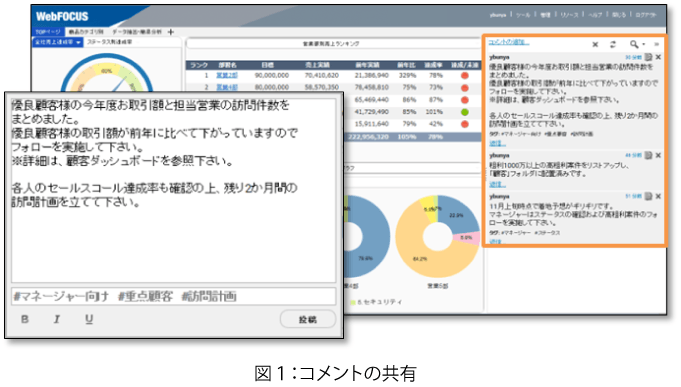
Task: Collapse the comments panel with double chevron
Action: tap(656, 44)
